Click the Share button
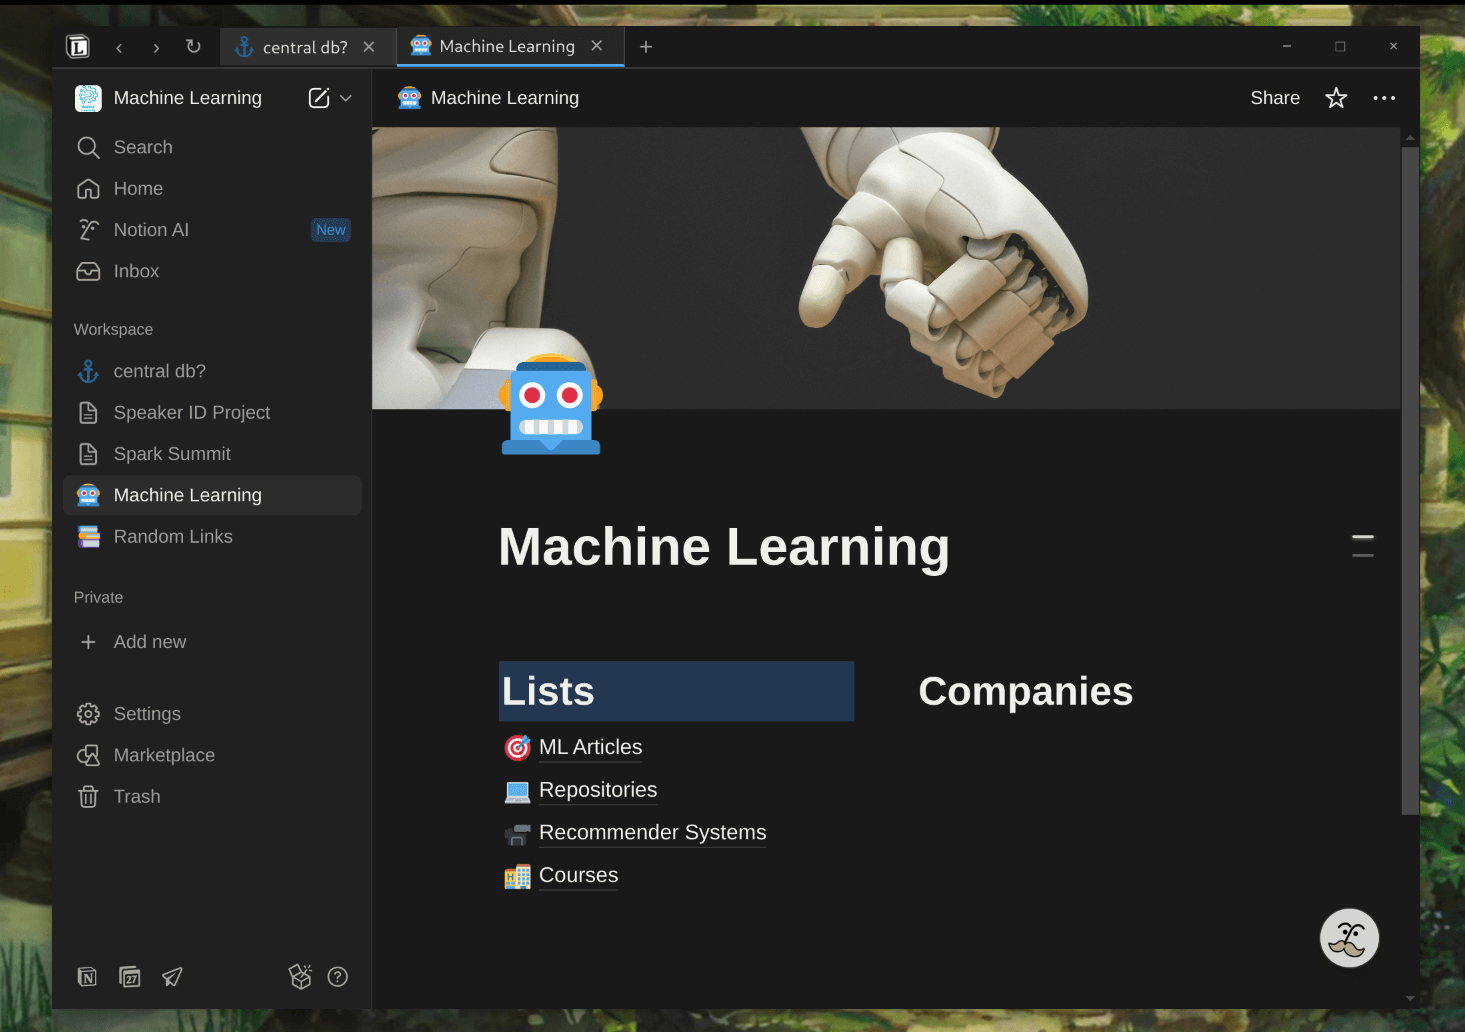Viewport: 1465px width, 1032px height. coord(1275,98)
